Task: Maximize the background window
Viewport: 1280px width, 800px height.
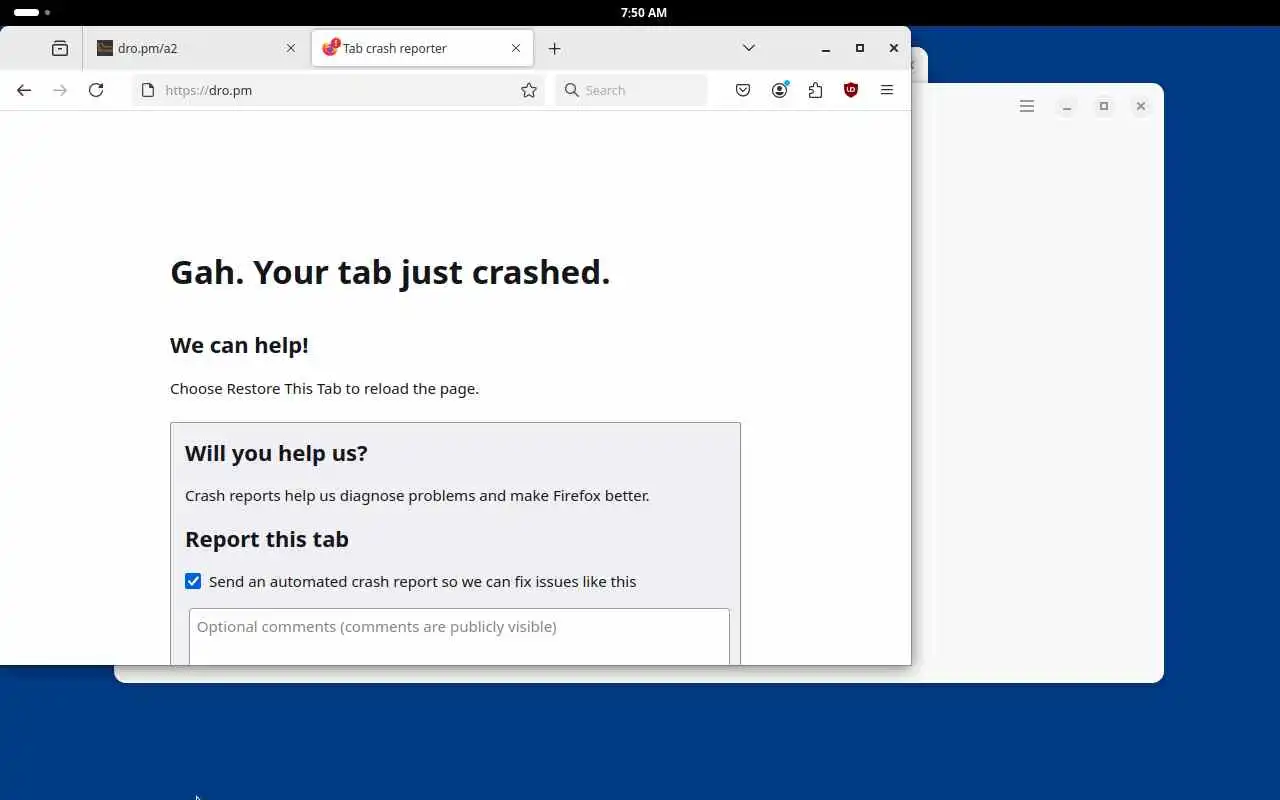Action: pyautogui.click(x=1104, y=106)
